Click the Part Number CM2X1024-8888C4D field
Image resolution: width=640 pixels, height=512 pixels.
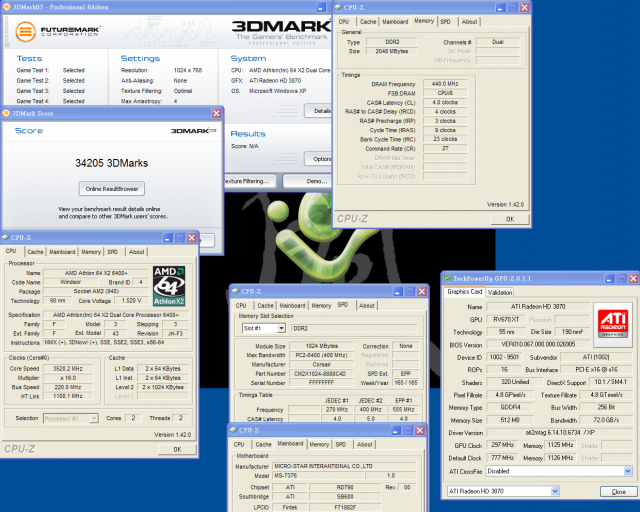click(x=320, y=374)
